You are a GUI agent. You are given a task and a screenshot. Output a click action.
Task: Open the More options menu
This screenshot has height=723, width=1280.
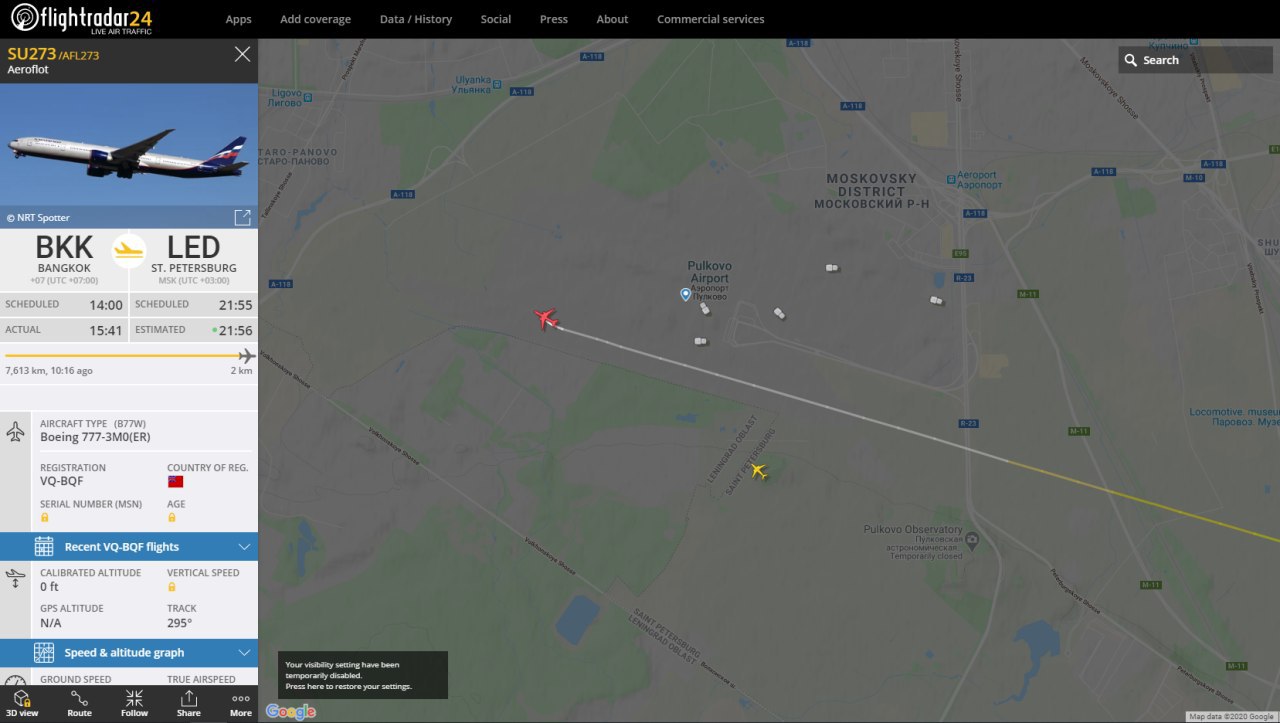point(241,703)
